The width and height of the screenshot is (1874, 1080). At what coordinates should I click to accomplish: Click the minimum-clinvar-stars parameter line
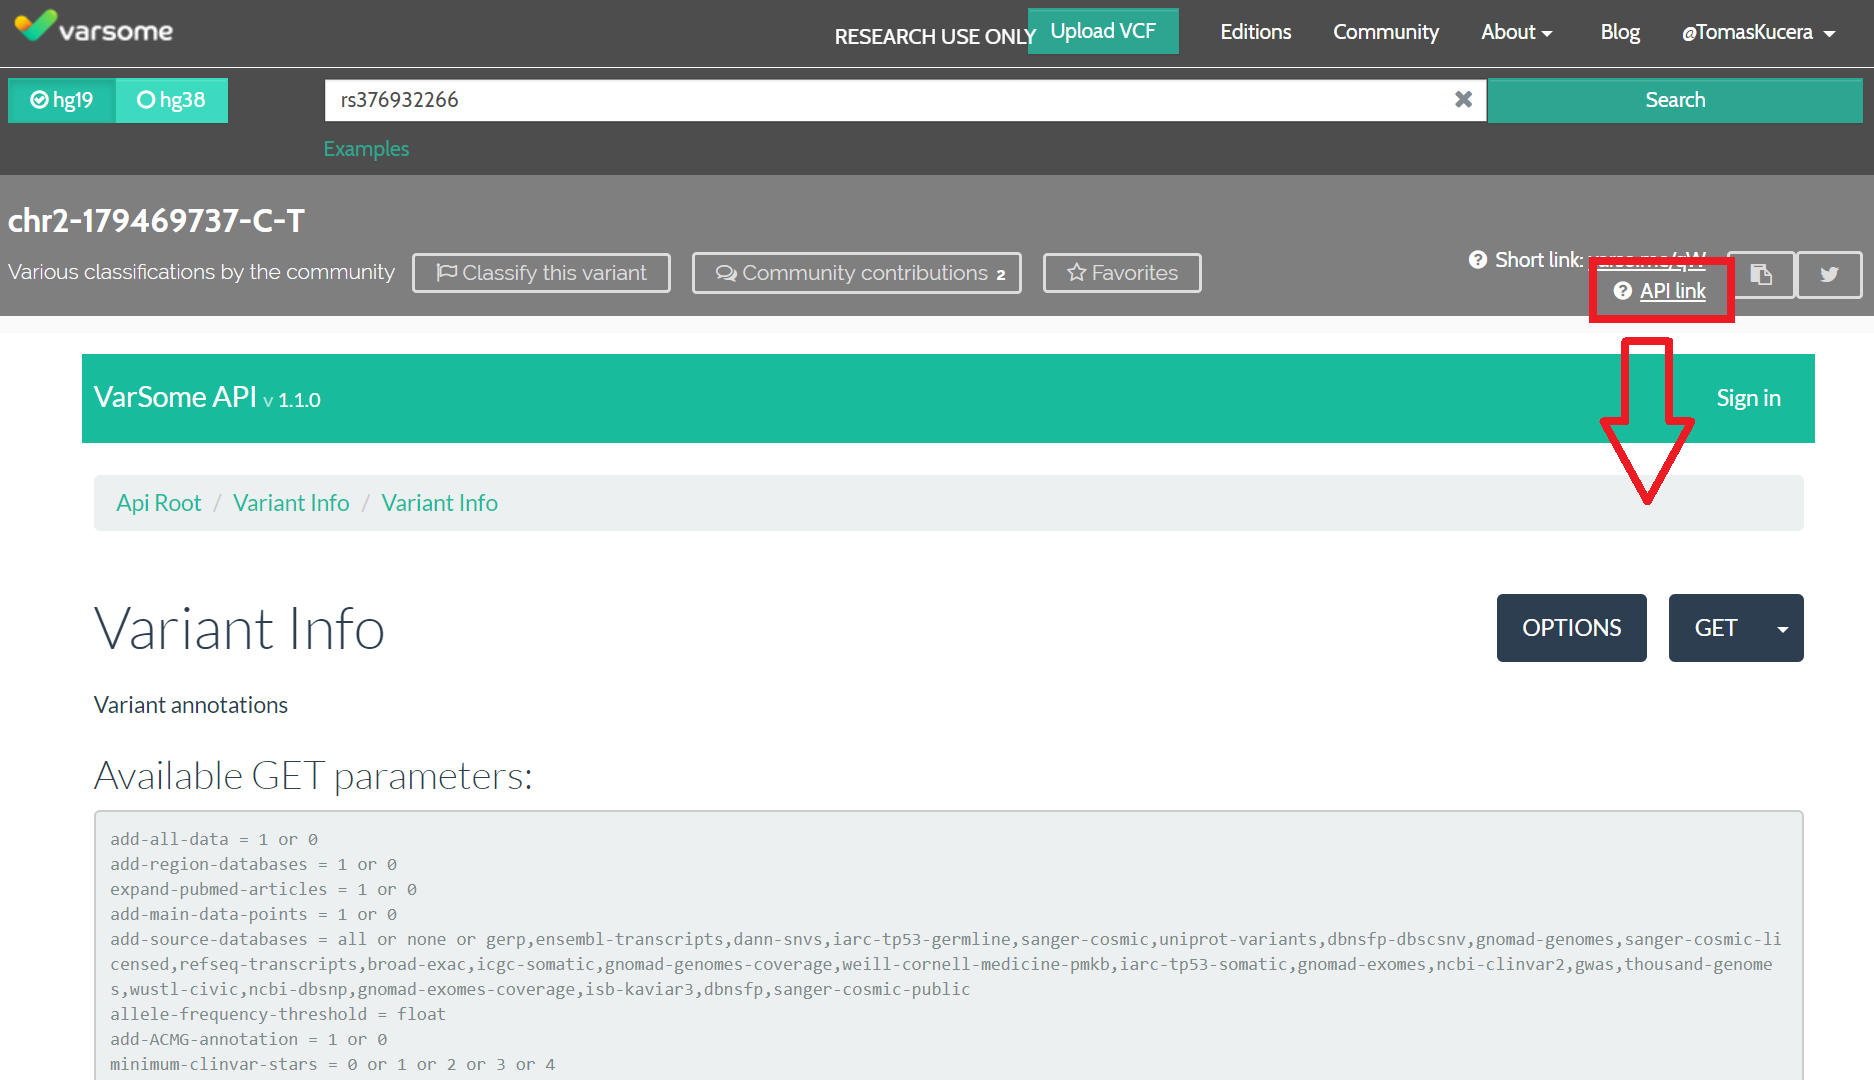333,1064
